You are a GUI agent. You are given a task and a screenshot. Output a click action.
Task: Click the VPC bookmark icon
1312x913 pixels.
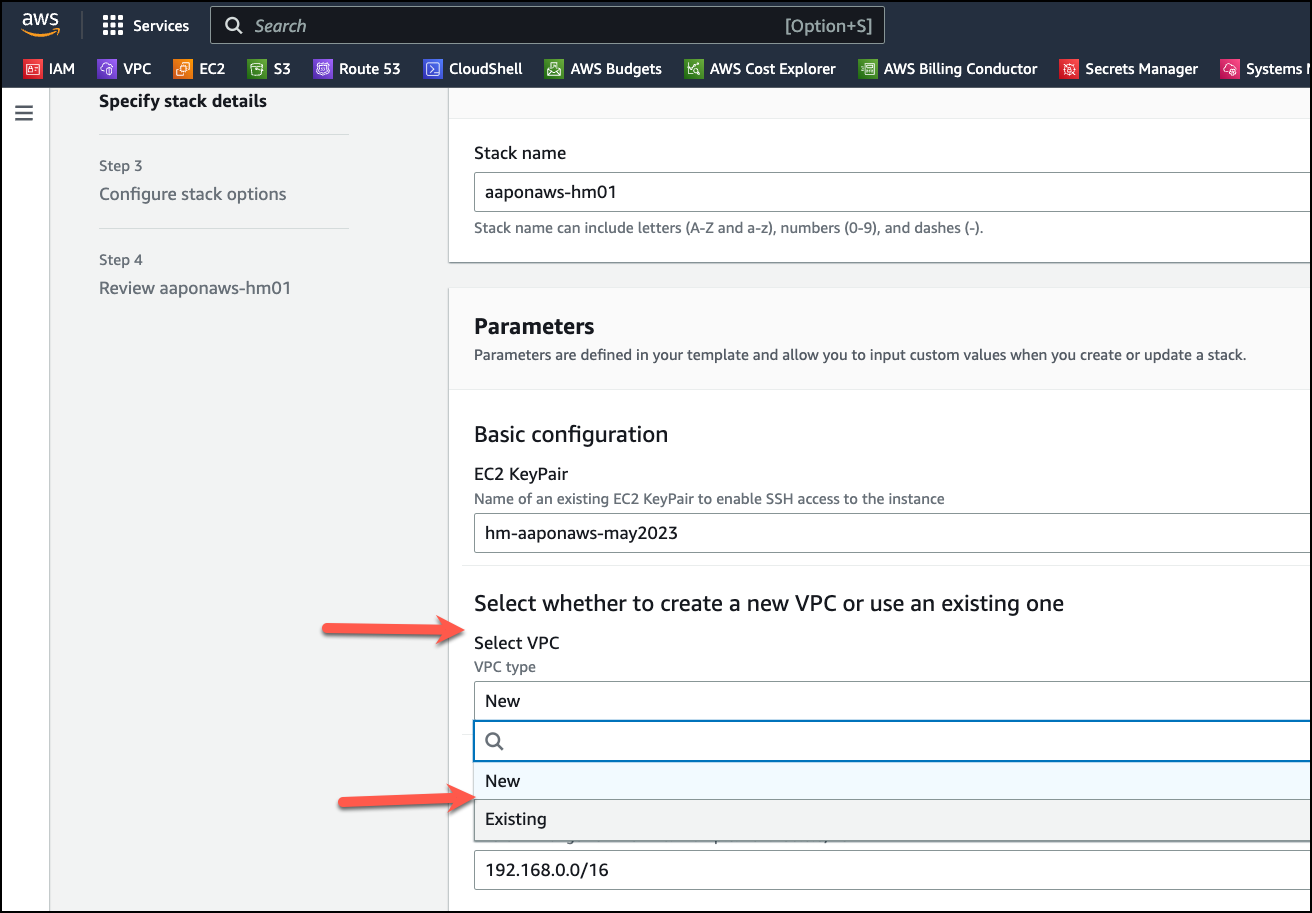coord(107,69)
